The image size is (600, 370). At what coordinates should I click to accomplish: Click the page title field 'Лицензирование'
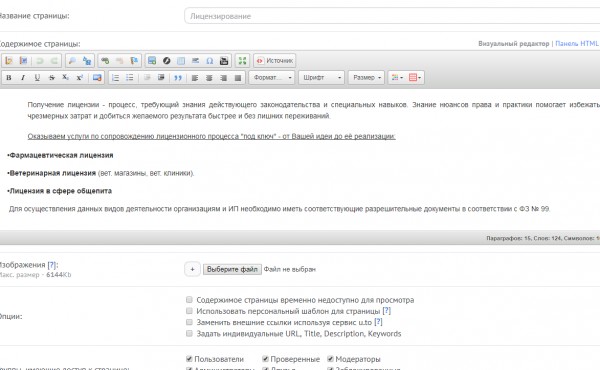pyautogui.click(x=392, y=16)
